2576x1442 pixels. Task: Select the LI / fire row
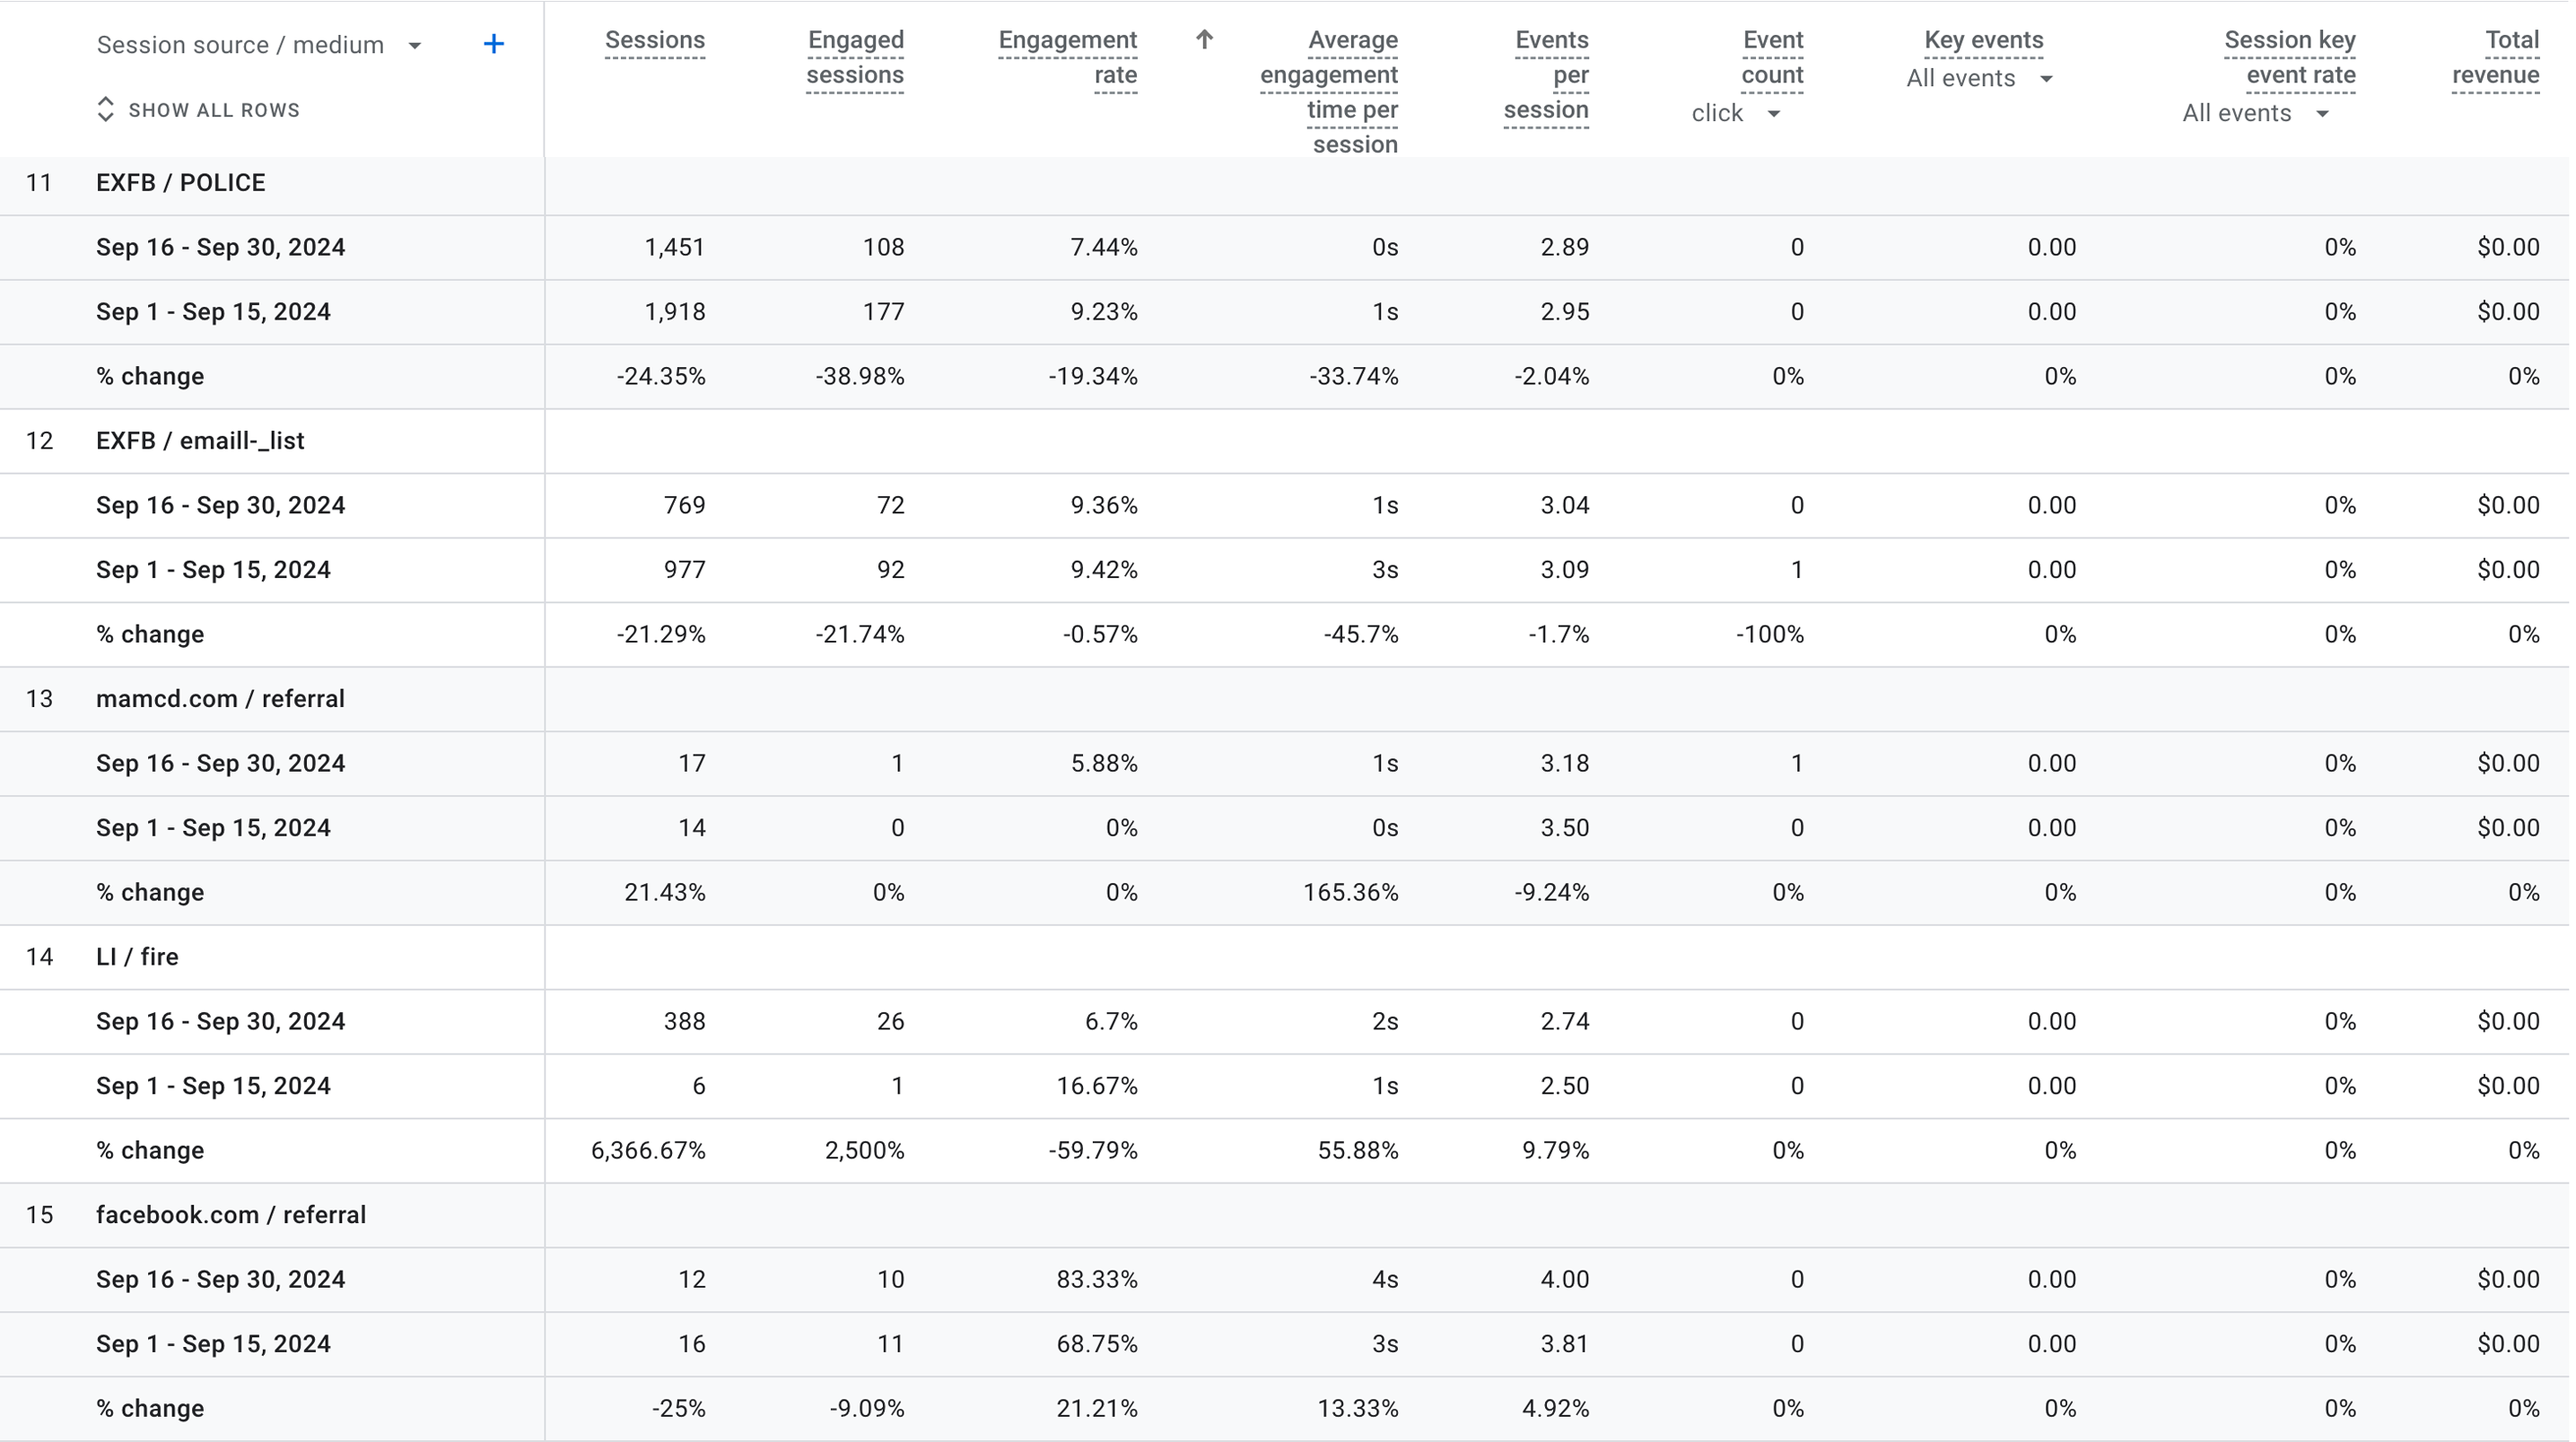(x=137, y=957)
